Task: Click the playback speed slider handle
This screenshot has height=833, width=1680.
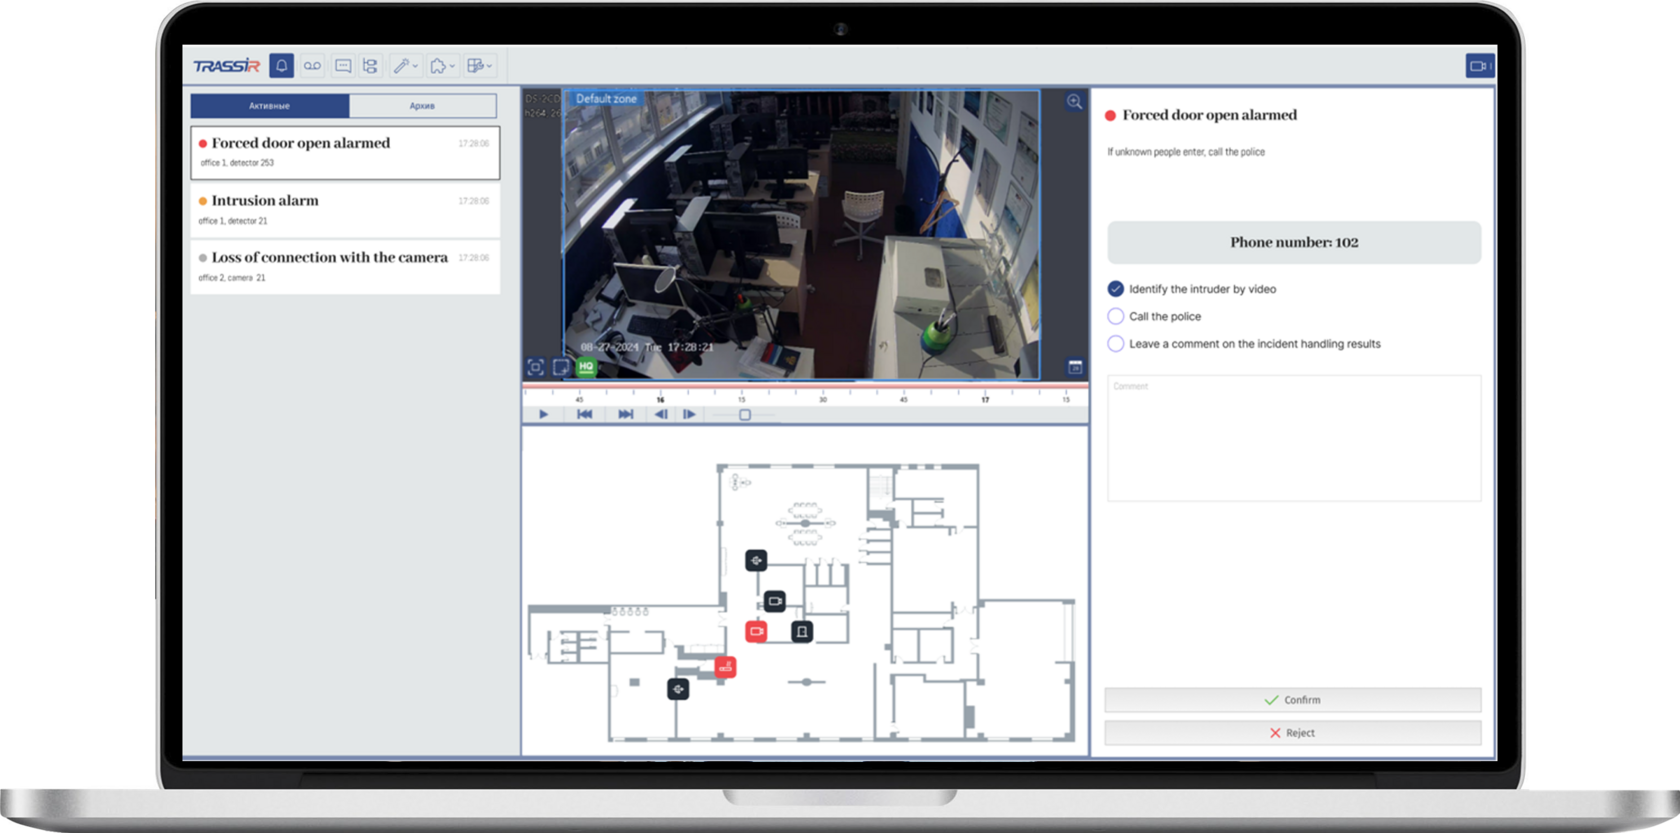Action: [745, 414]
